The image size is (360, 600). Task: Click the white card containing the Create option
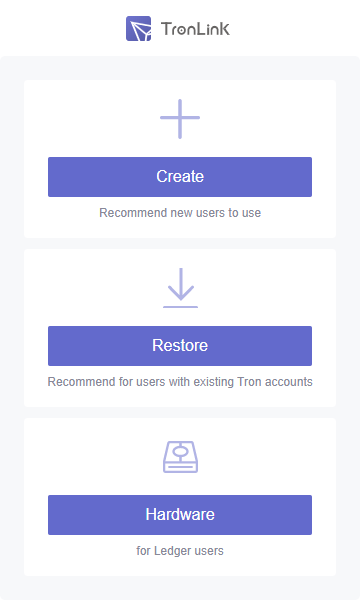pyautogui.click(x=180, y=159)
